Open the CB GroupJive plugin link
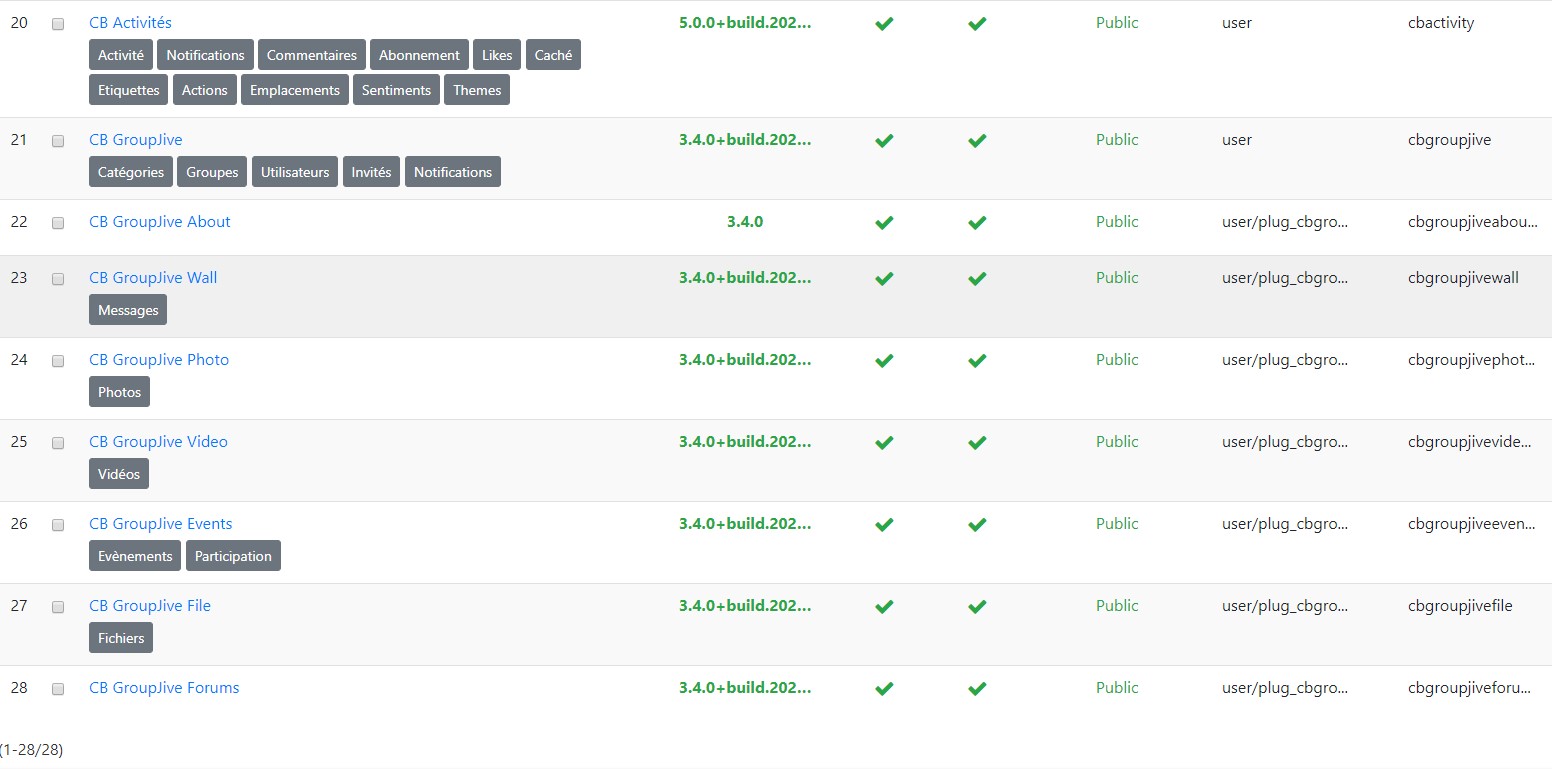 (136, 139)
